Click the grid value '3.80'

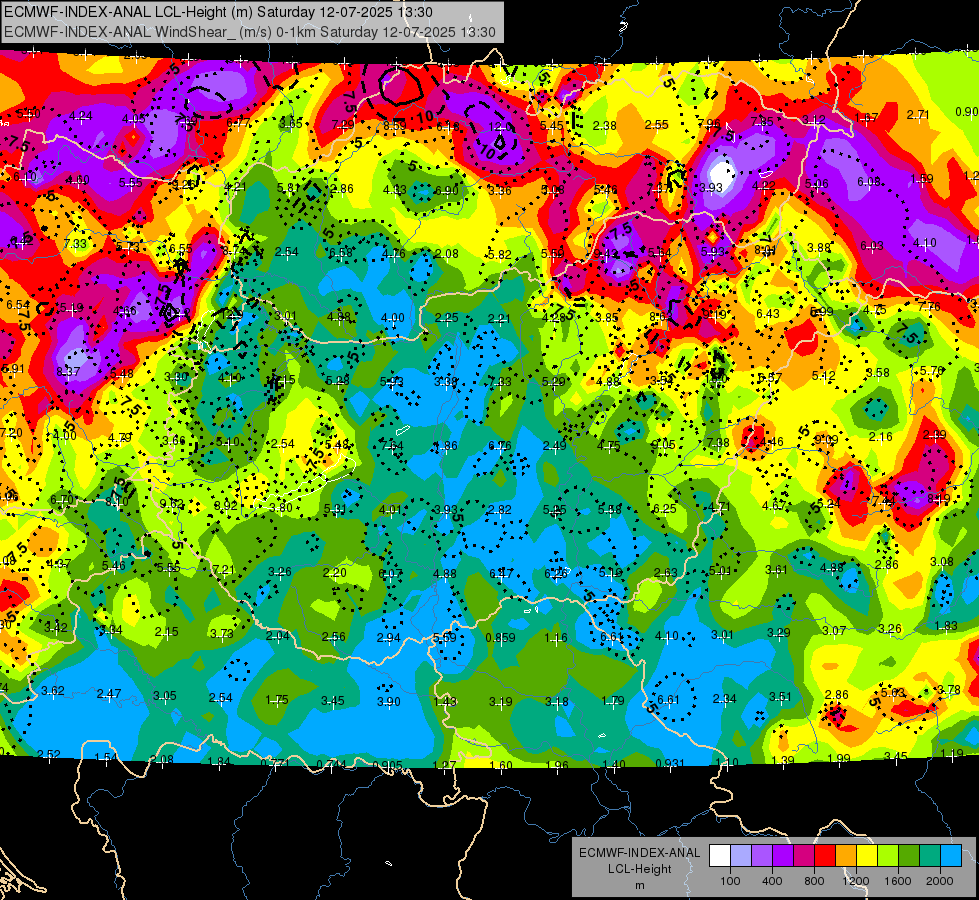pos(280,507)
